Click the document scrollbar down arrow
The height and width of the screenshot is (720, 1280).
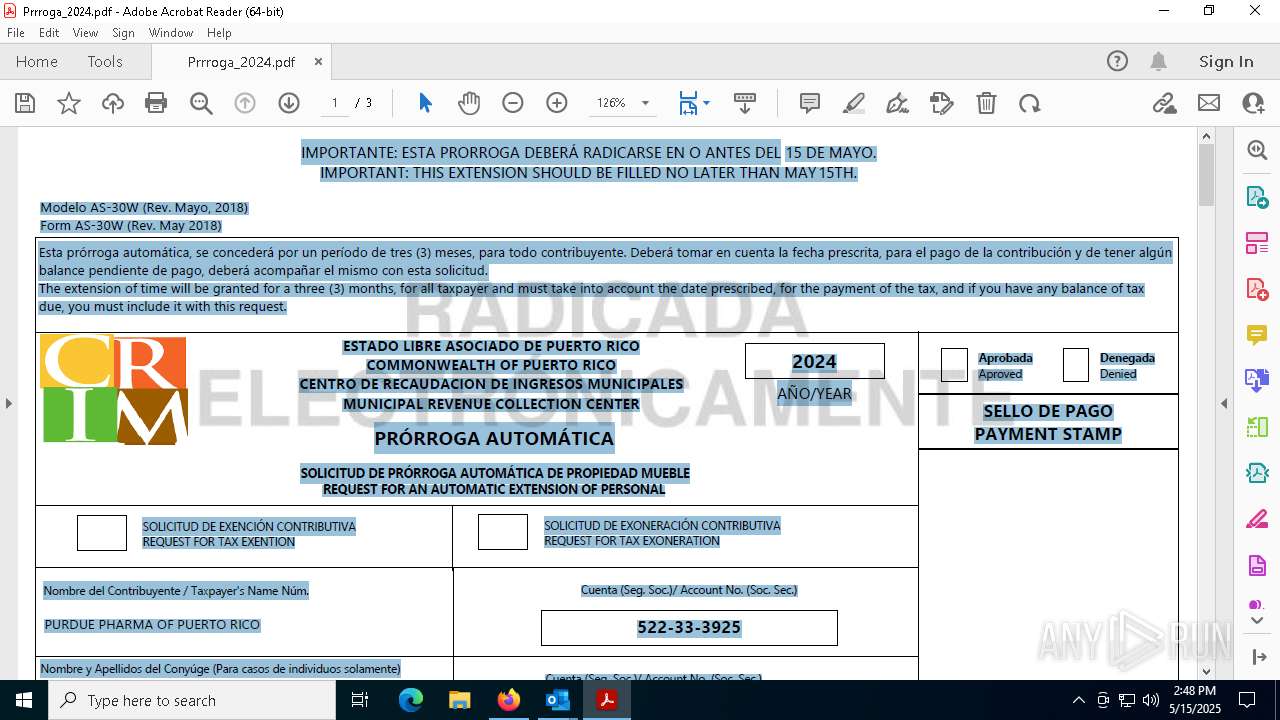click(1206, 671)
